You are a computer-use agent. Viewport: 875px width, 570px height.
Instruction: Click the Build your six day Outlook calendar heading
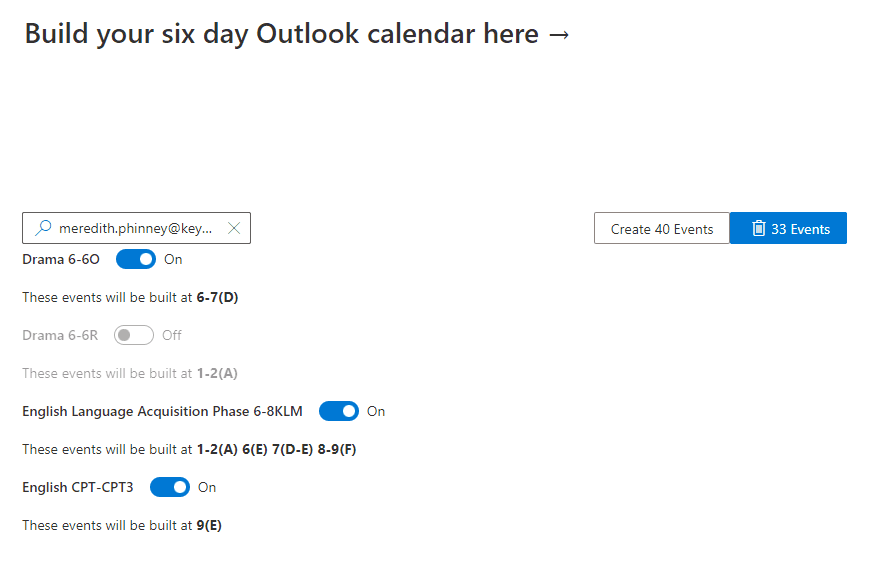(297, 33)
